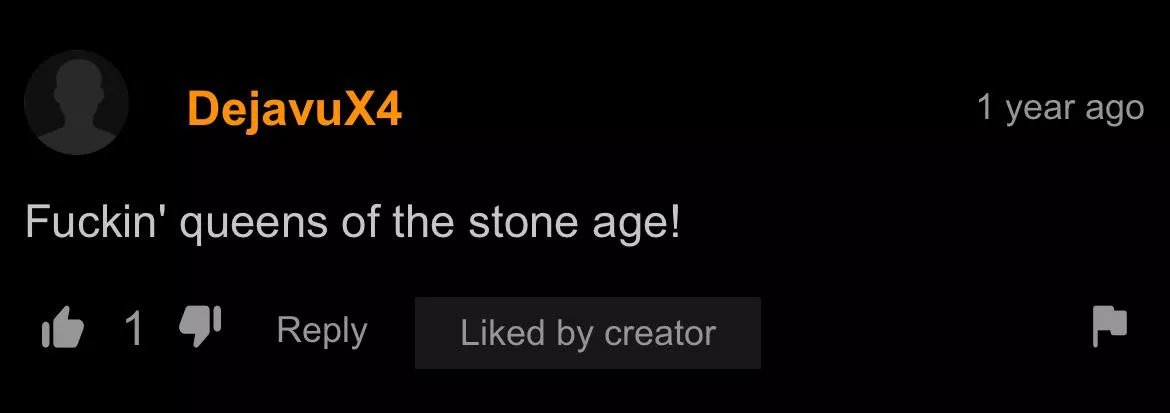
Task: Visit the orange DejavuX4 profile name
Action: click(x=295, y=109)
